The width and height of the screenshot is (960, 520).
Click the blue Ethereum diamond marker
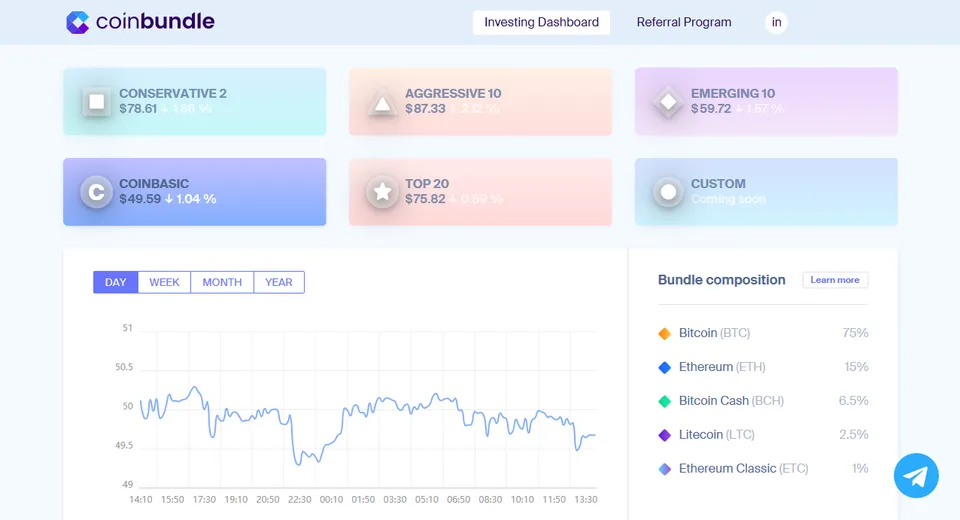coord(664,367)
